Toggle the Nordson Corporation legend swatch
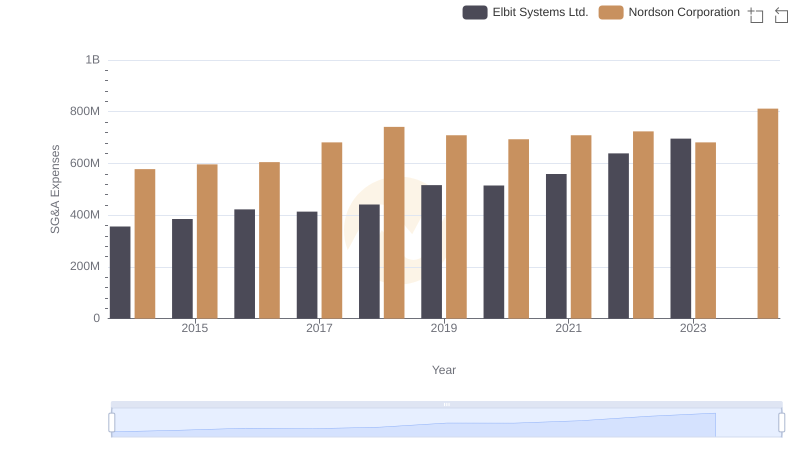Viewport: 800px width, 461px height. pos(611,12)
